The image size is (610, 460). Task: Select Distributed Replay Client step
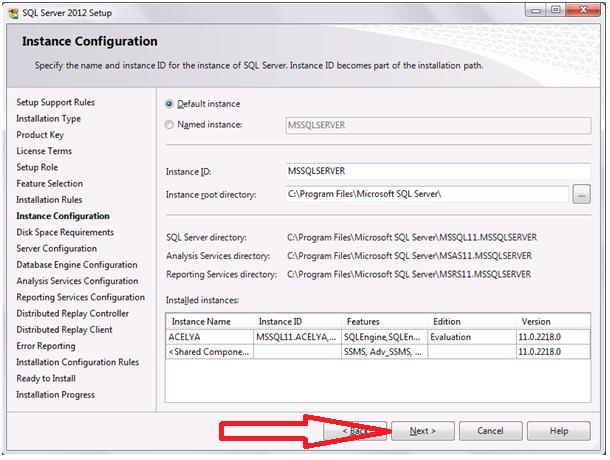tap(64, 330)
